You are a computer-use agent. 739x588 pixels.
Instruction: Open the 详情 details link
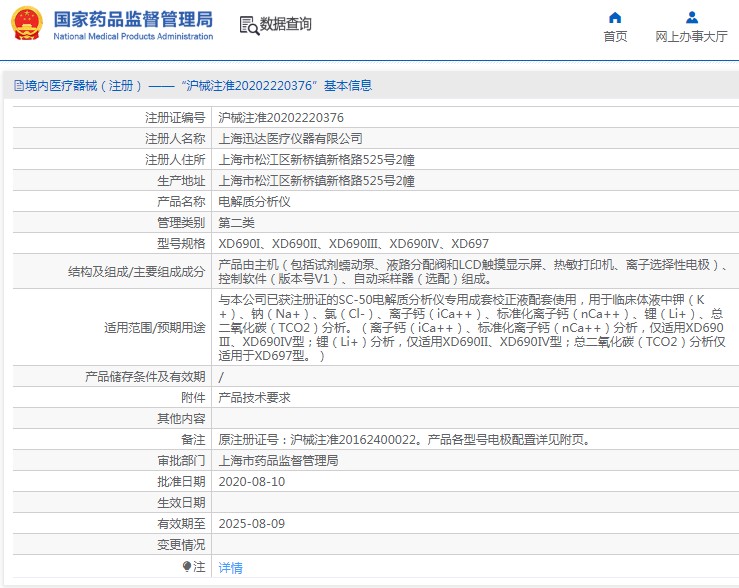230,568
